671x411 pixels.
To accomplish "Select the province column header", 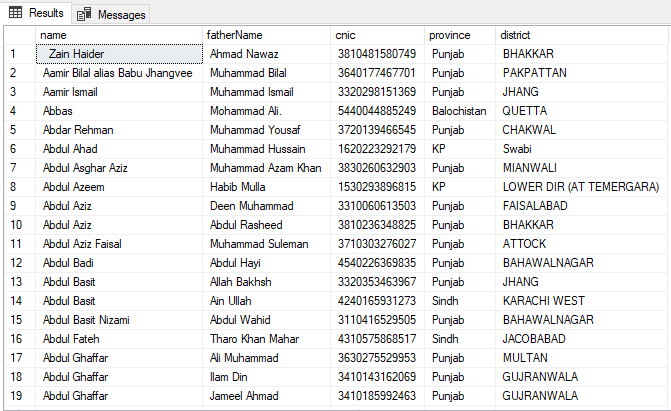I will click(x=459, y=35).
